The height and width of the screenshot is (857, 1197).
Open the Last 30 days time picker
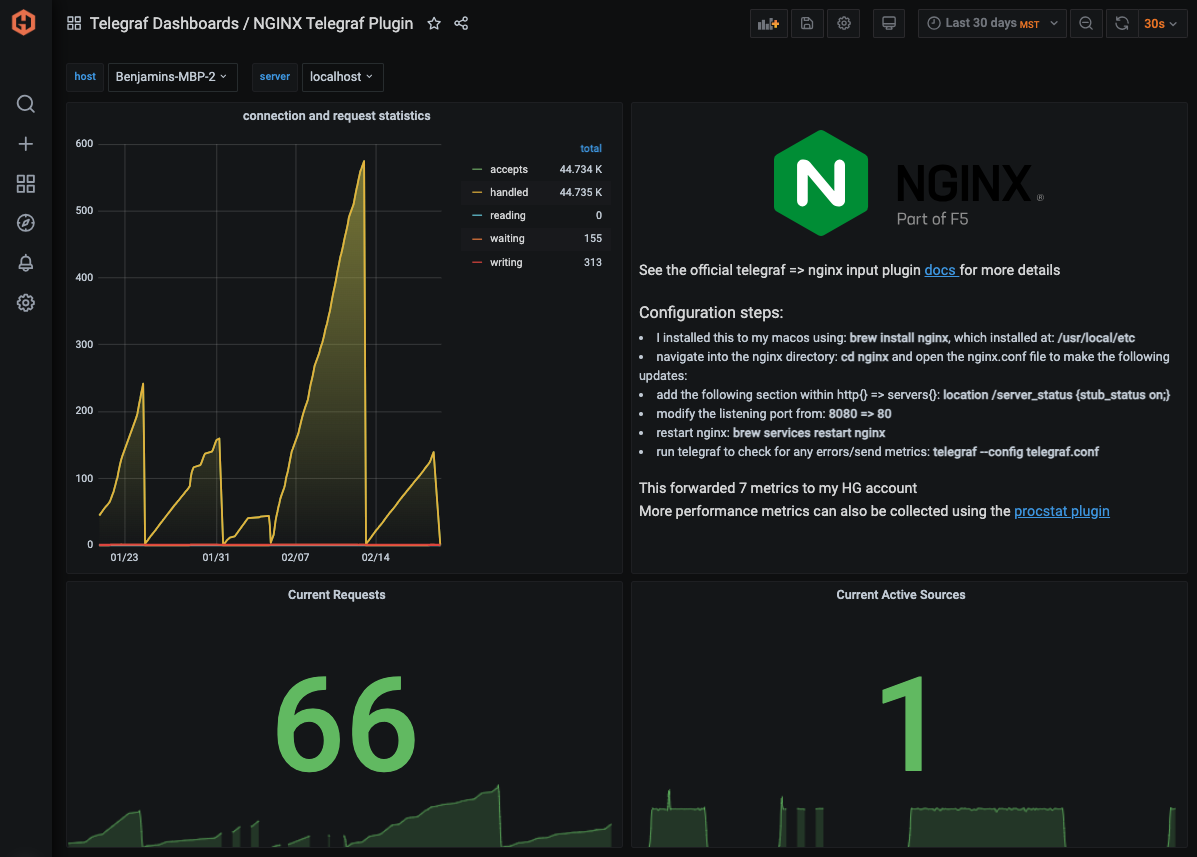(x=992, y=24)
